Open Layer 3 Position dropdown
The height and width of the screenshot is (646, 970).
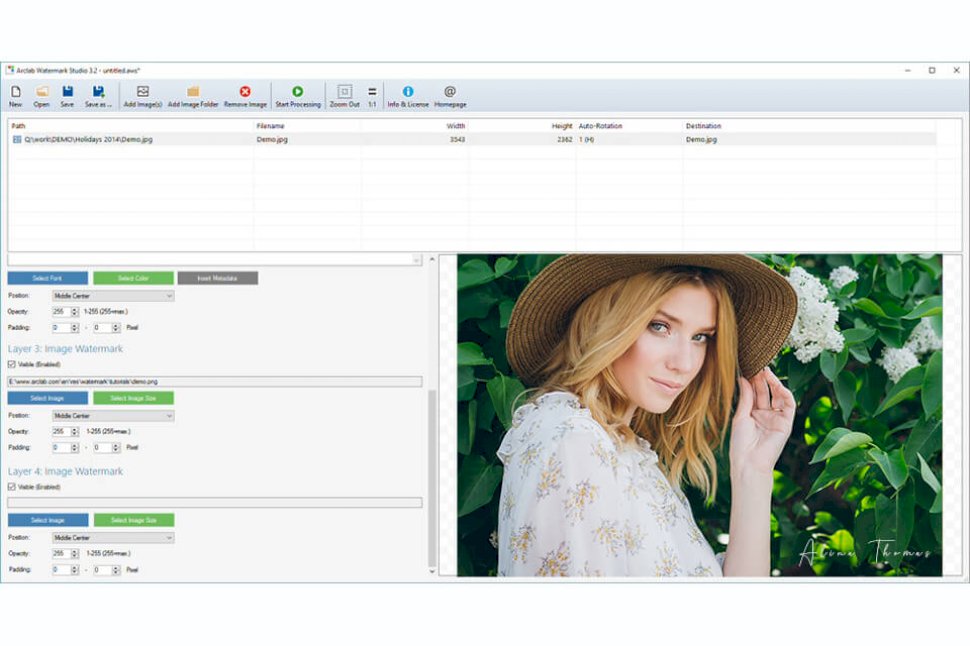(x=113, y=416)
